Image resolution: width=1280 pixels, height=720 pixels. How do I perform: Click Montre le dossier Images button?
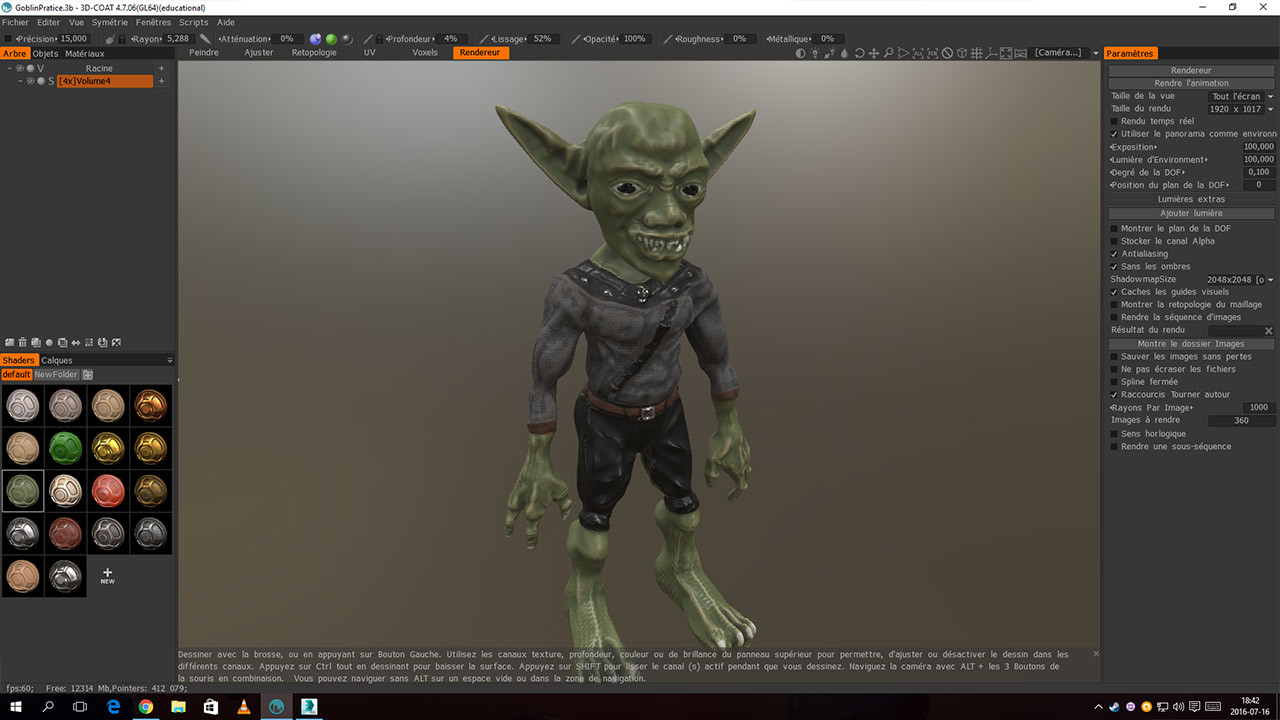point(1191,343)
